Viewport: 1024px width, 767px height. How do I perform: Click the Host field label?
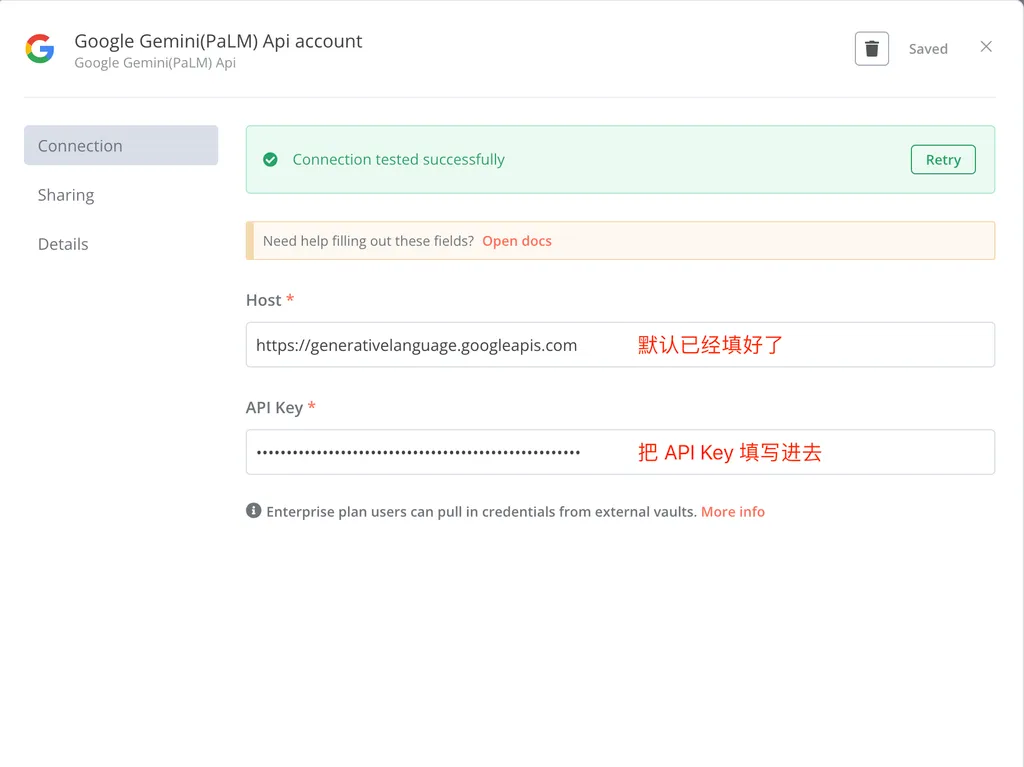click(x=263, y=300)
